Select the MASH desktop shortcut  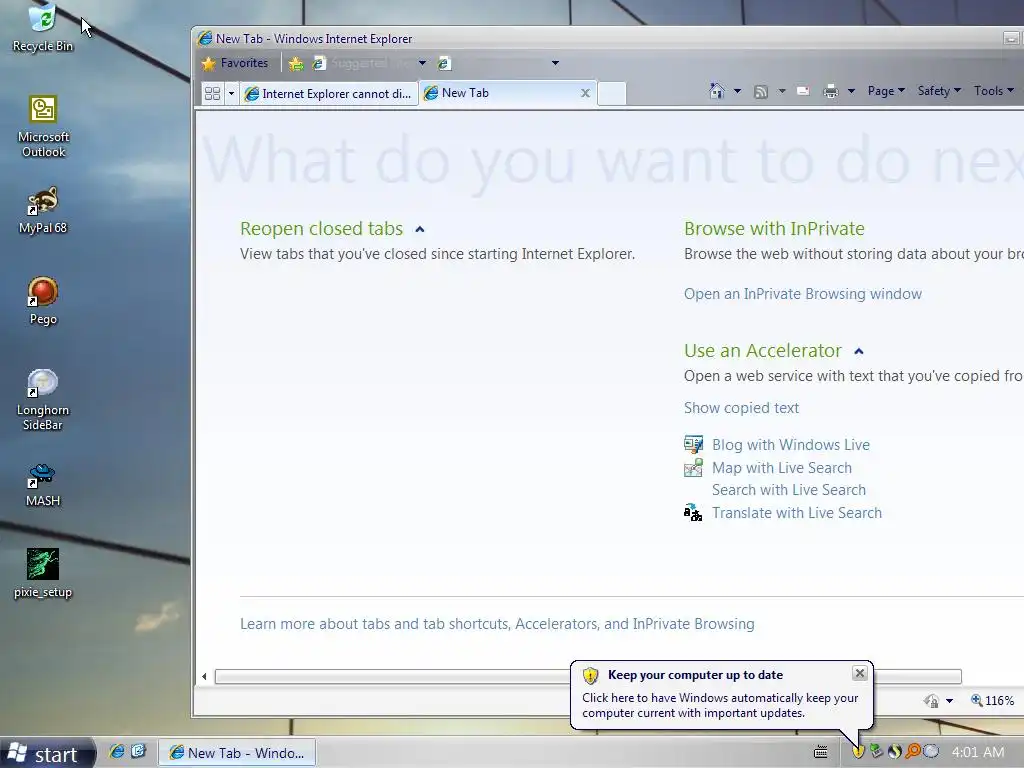point(43,485)
